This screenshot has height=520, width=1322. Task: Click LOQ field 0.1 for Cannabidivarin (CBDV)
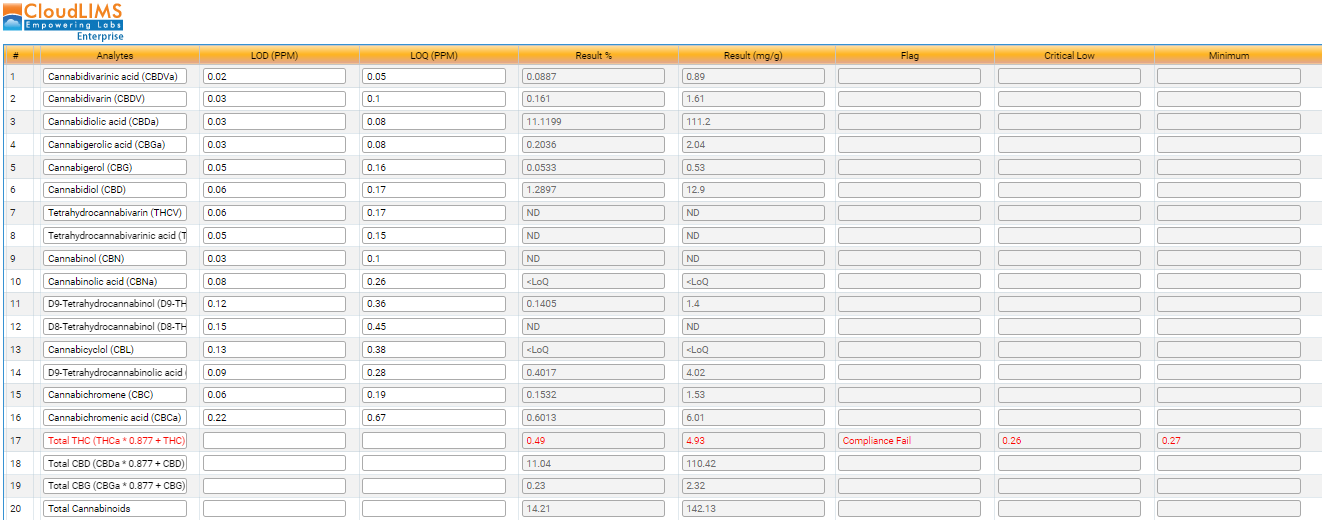(434, 99)
